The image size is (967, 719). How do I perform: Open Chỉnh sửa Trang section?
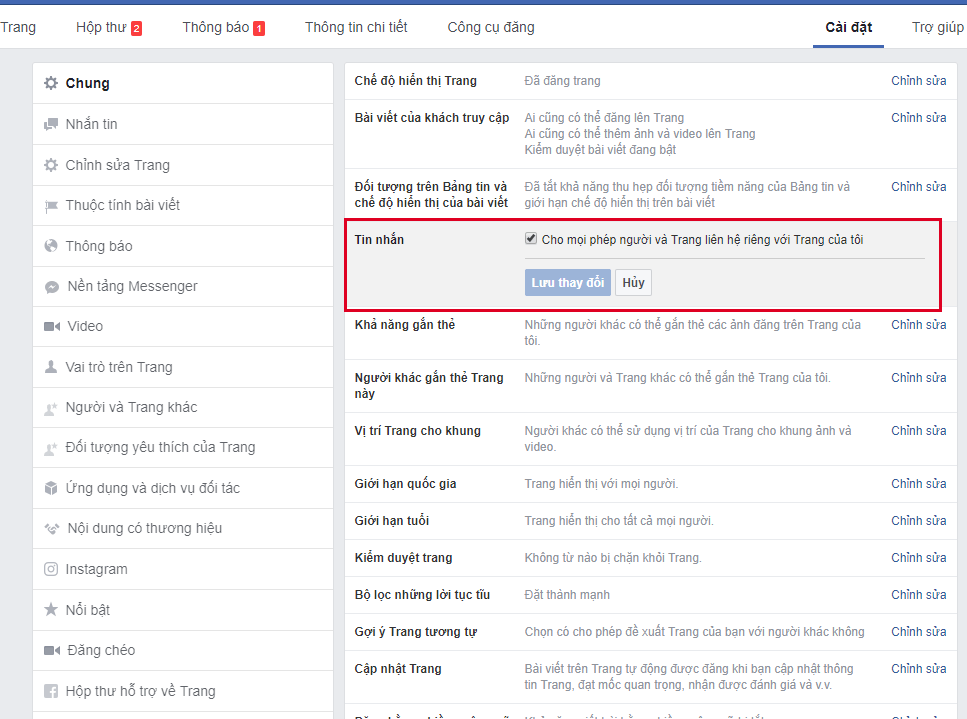click(x=183, y=165)
